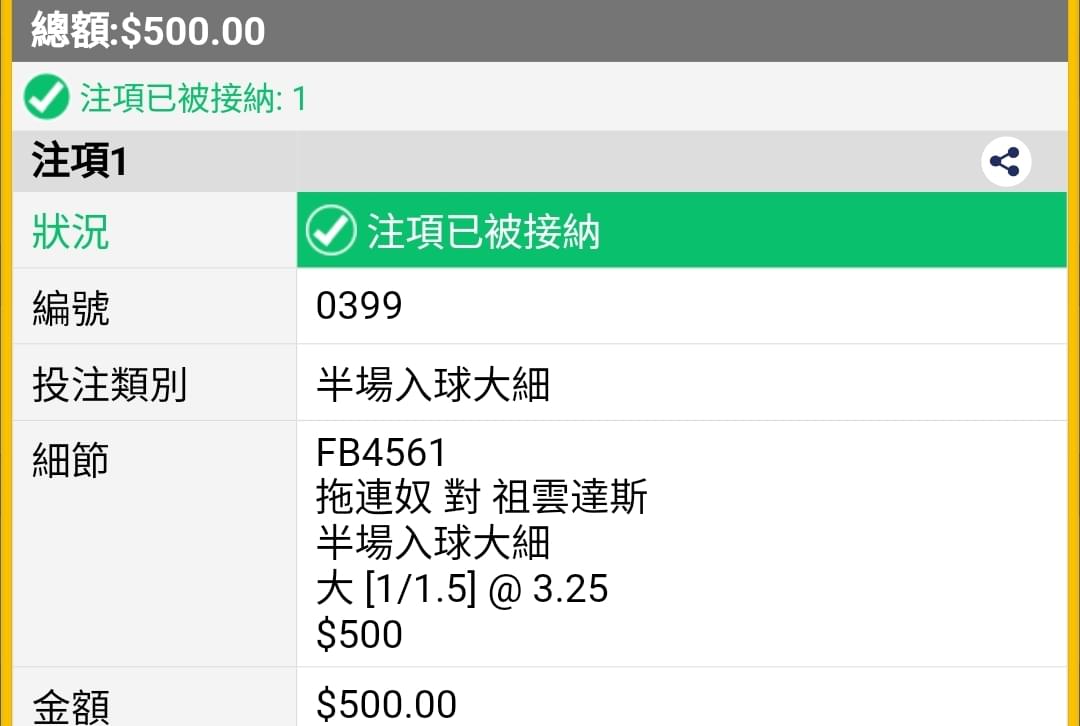The width and height of the screenshot is (1080, 726).
Task: Click the 狀況 row label
Action: [x=71, y=231]
